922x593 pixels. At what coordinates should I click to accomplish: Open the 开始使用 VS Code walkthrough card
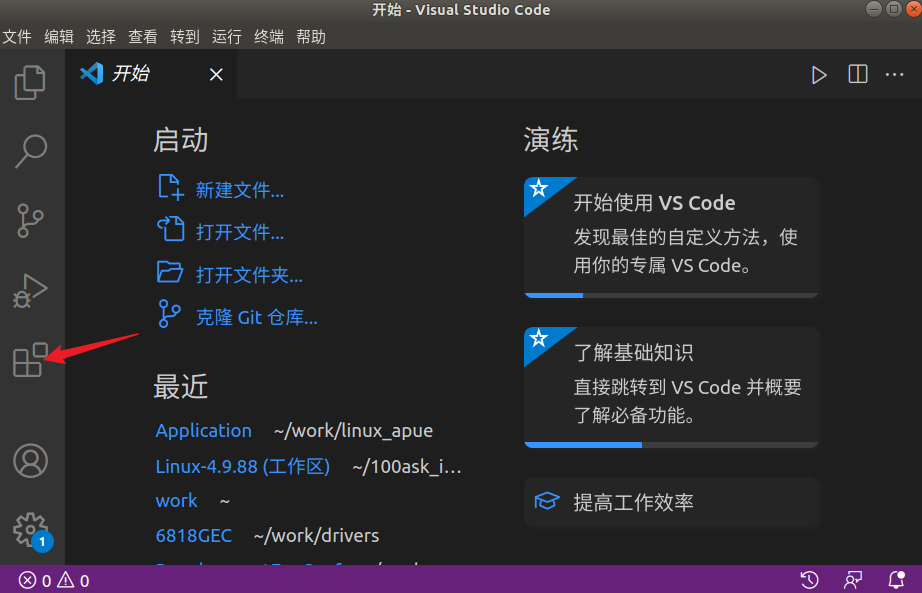671,237
